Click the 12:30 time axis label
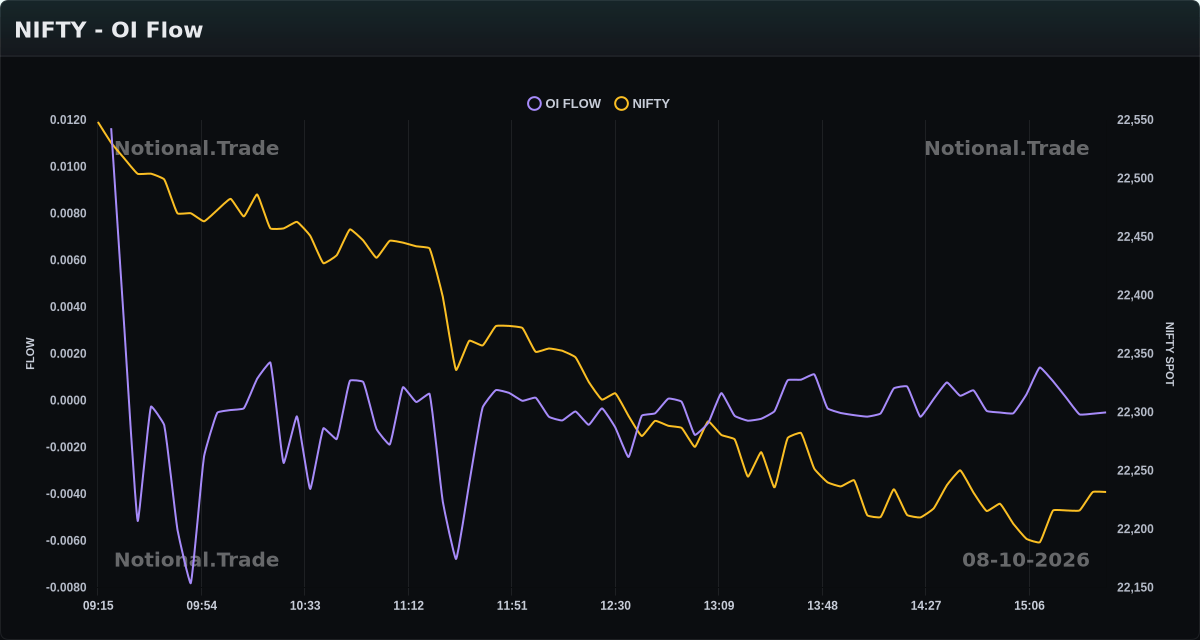 pos(615,606)
